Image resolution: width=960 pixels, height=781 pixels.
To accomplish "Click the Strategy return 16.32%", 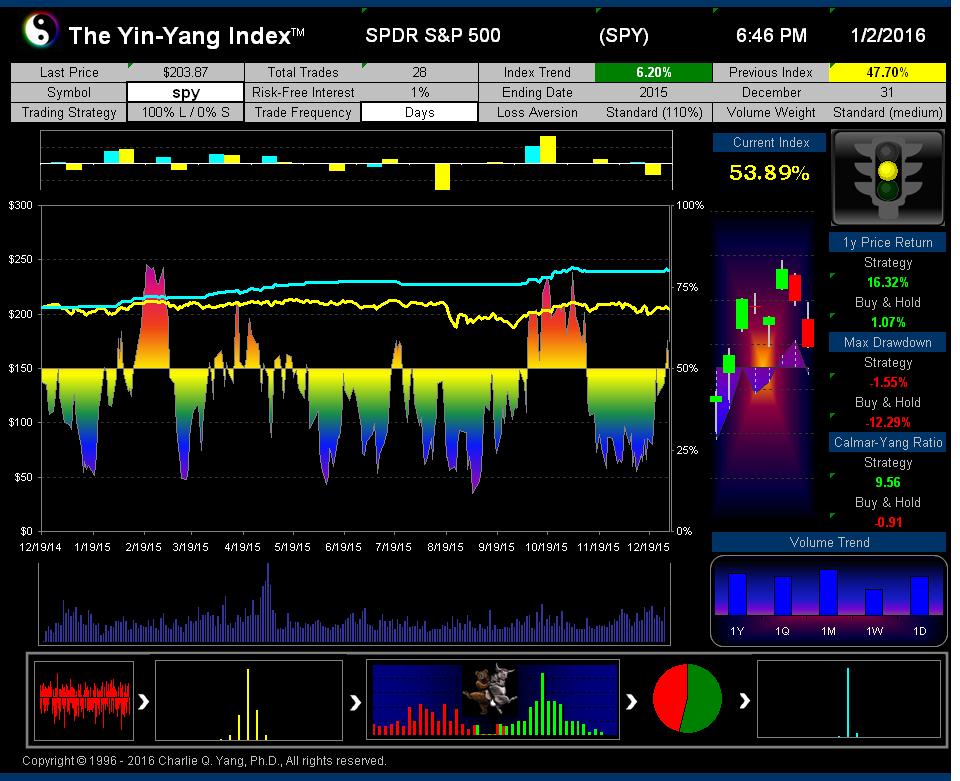I will [x=888, y=283].
